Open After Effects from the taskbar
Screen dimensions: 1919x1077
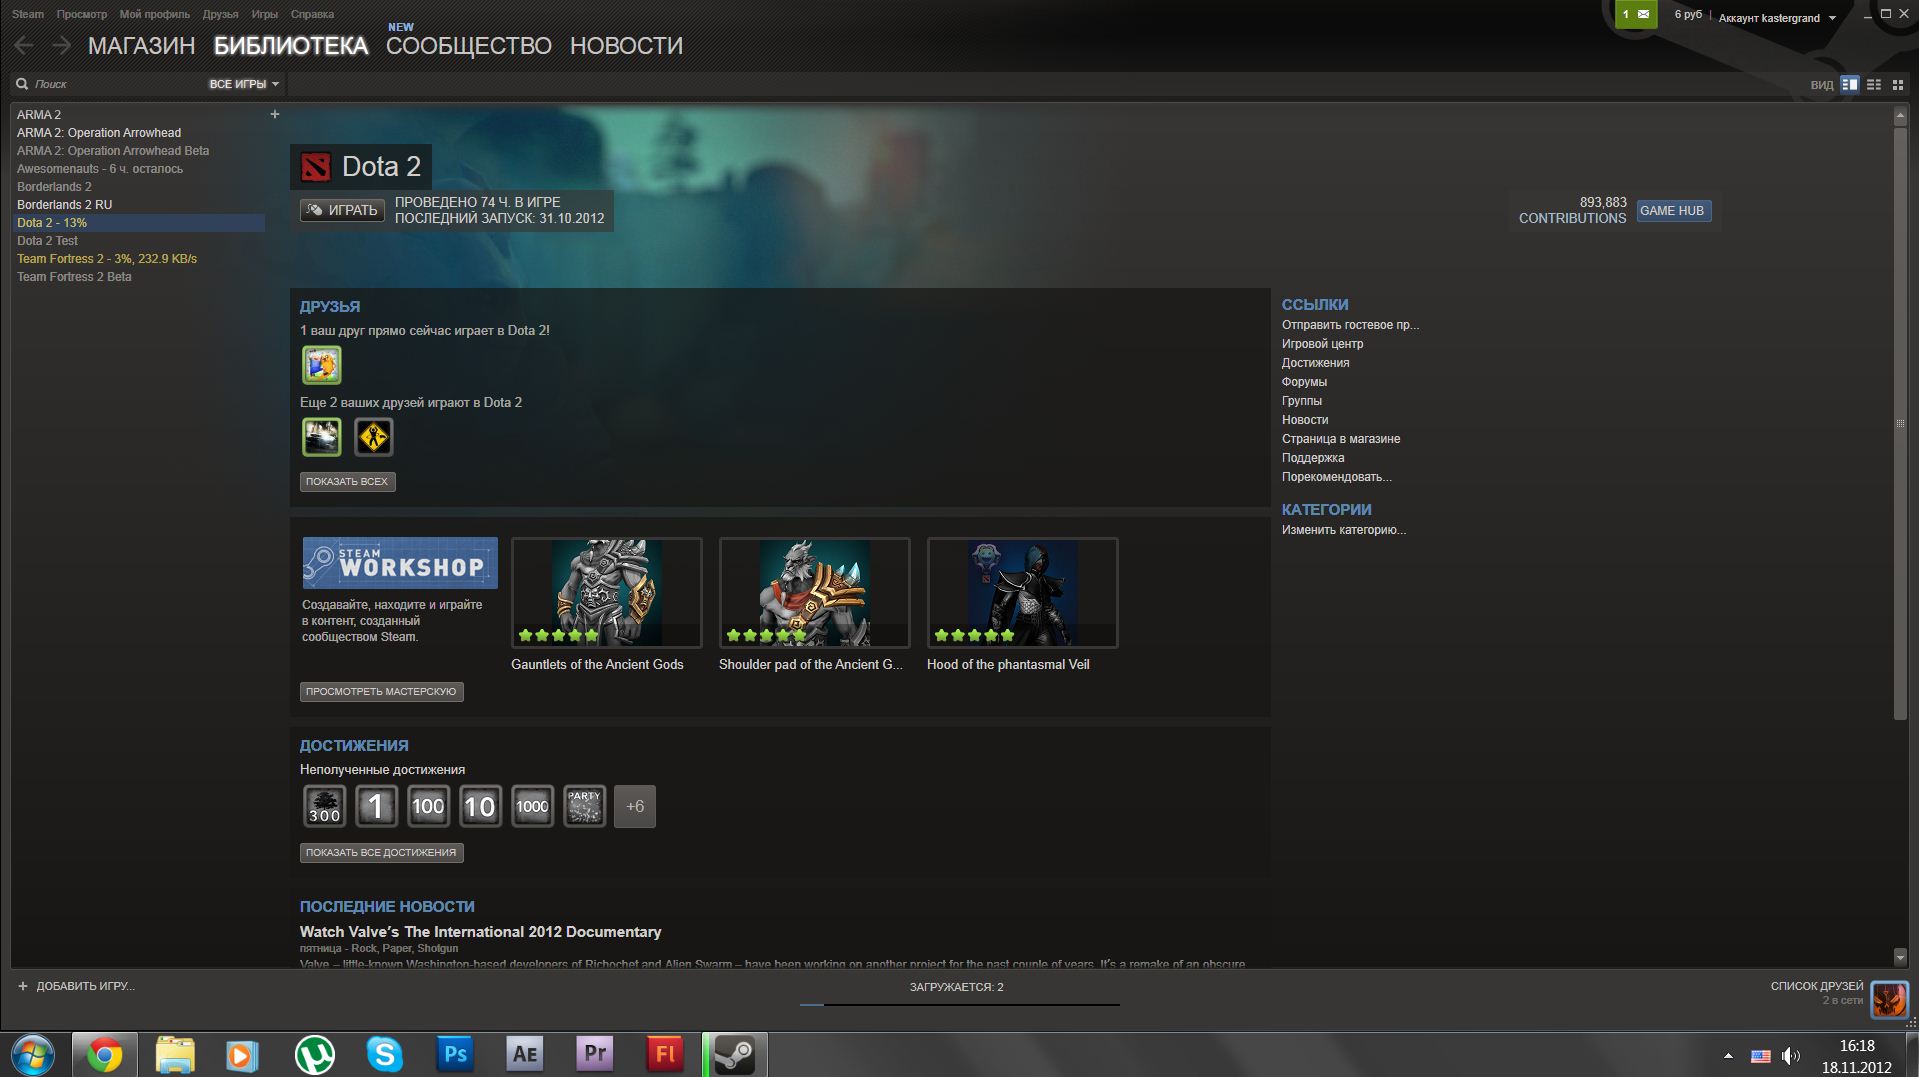coord(525,1055)
